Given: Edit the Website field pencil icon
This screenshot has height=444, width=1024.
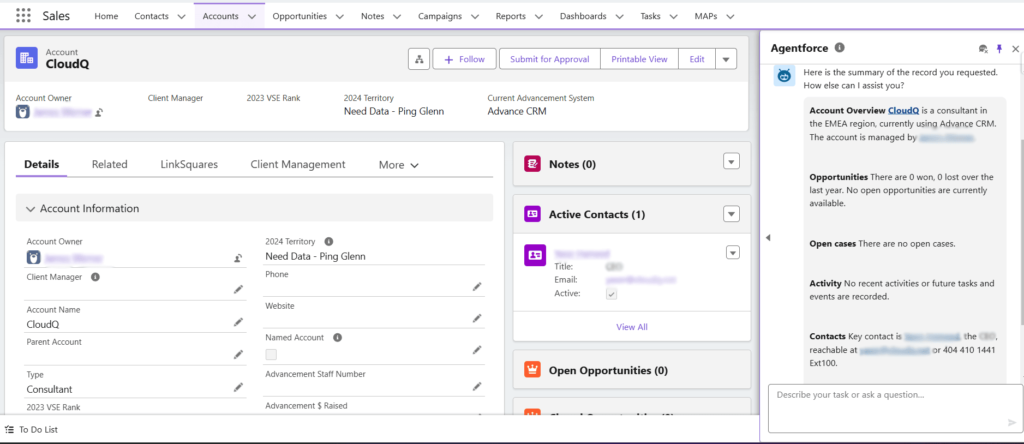Looking at the screenshot, I should pyautogui.click(x=477, y=319).
